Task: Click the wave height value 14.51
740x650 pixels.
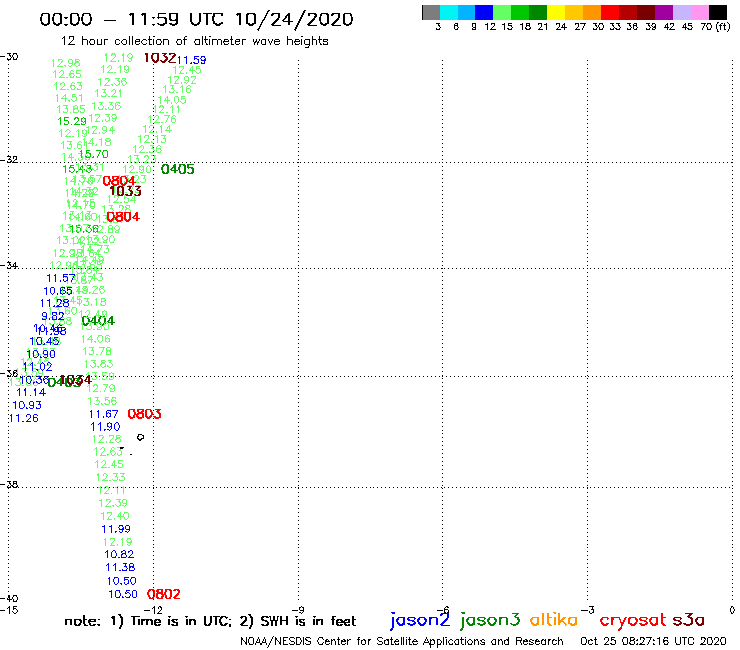Action: pyautogui.click(x=69, y=98)
